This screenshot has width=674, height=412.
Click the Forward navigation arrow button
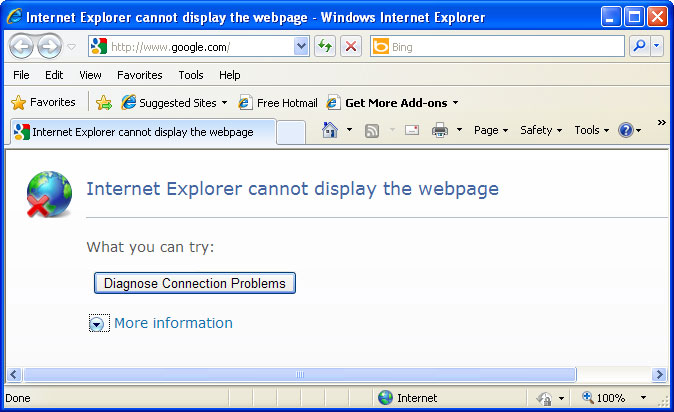(x=49, y=46)
